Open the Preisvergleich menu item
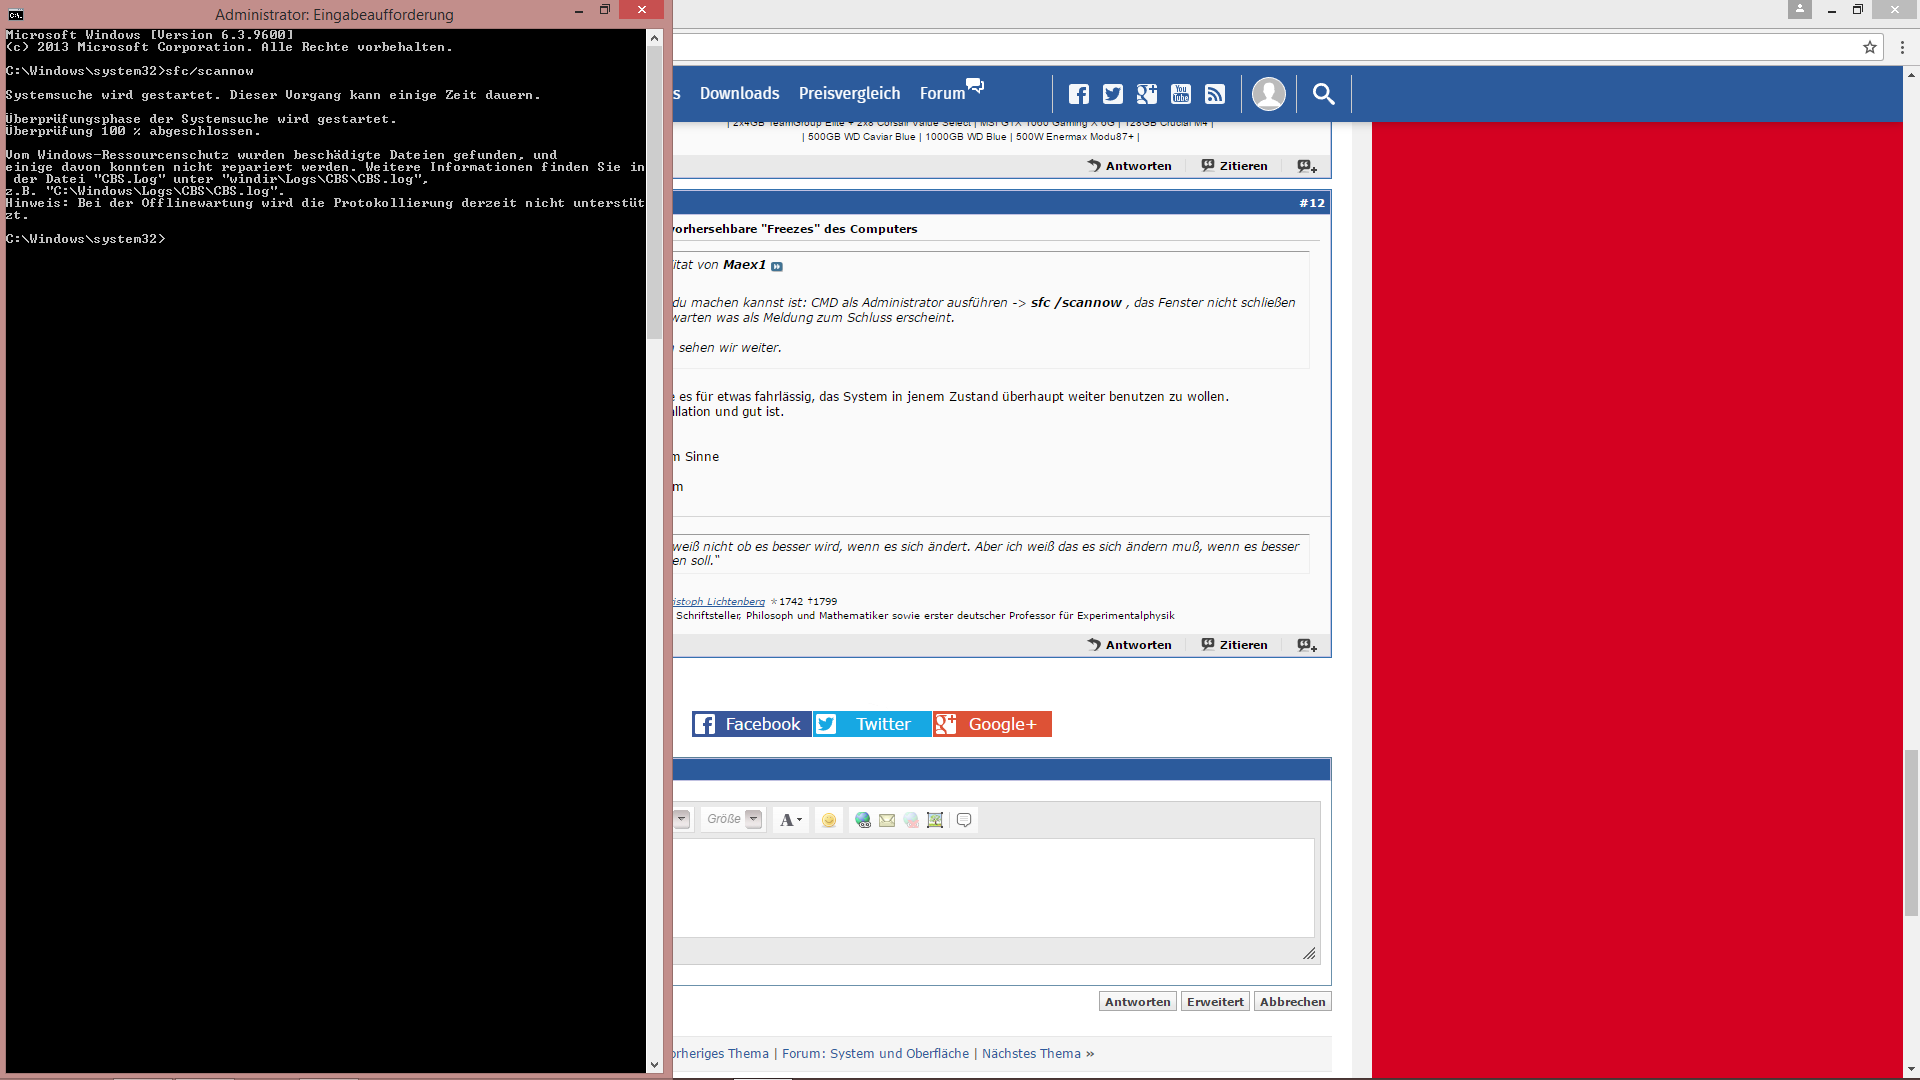The image size is (1920, 1080). [x=849, y=93]
